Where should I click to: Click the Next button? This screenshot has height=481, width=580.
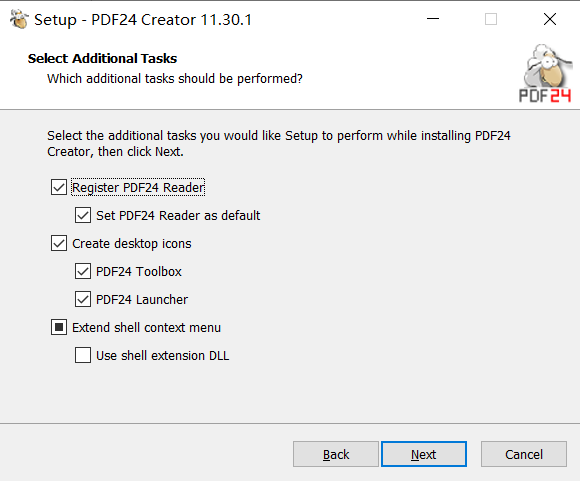point(424,454)
